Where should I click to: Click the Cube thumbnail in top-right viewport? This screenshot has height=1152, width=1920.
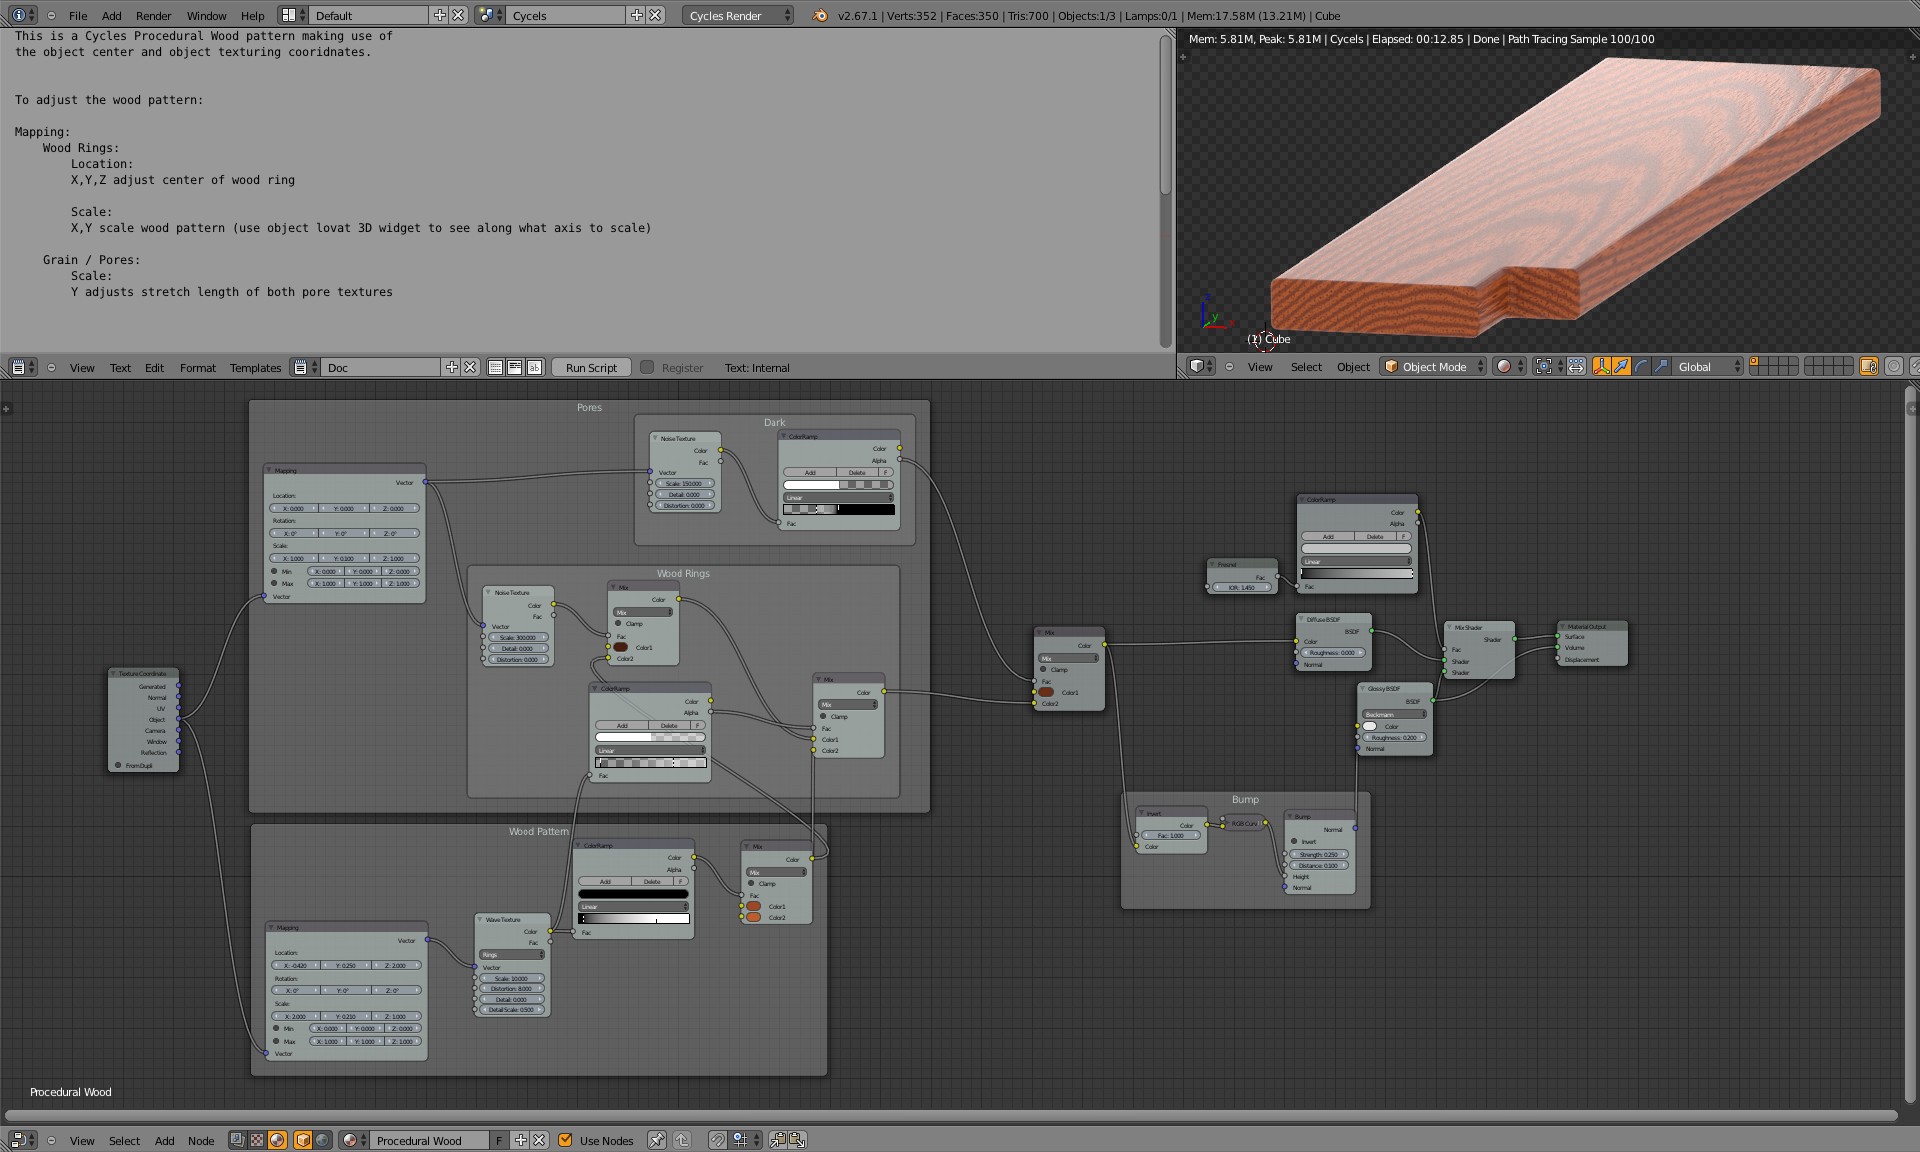point(1262,339)
